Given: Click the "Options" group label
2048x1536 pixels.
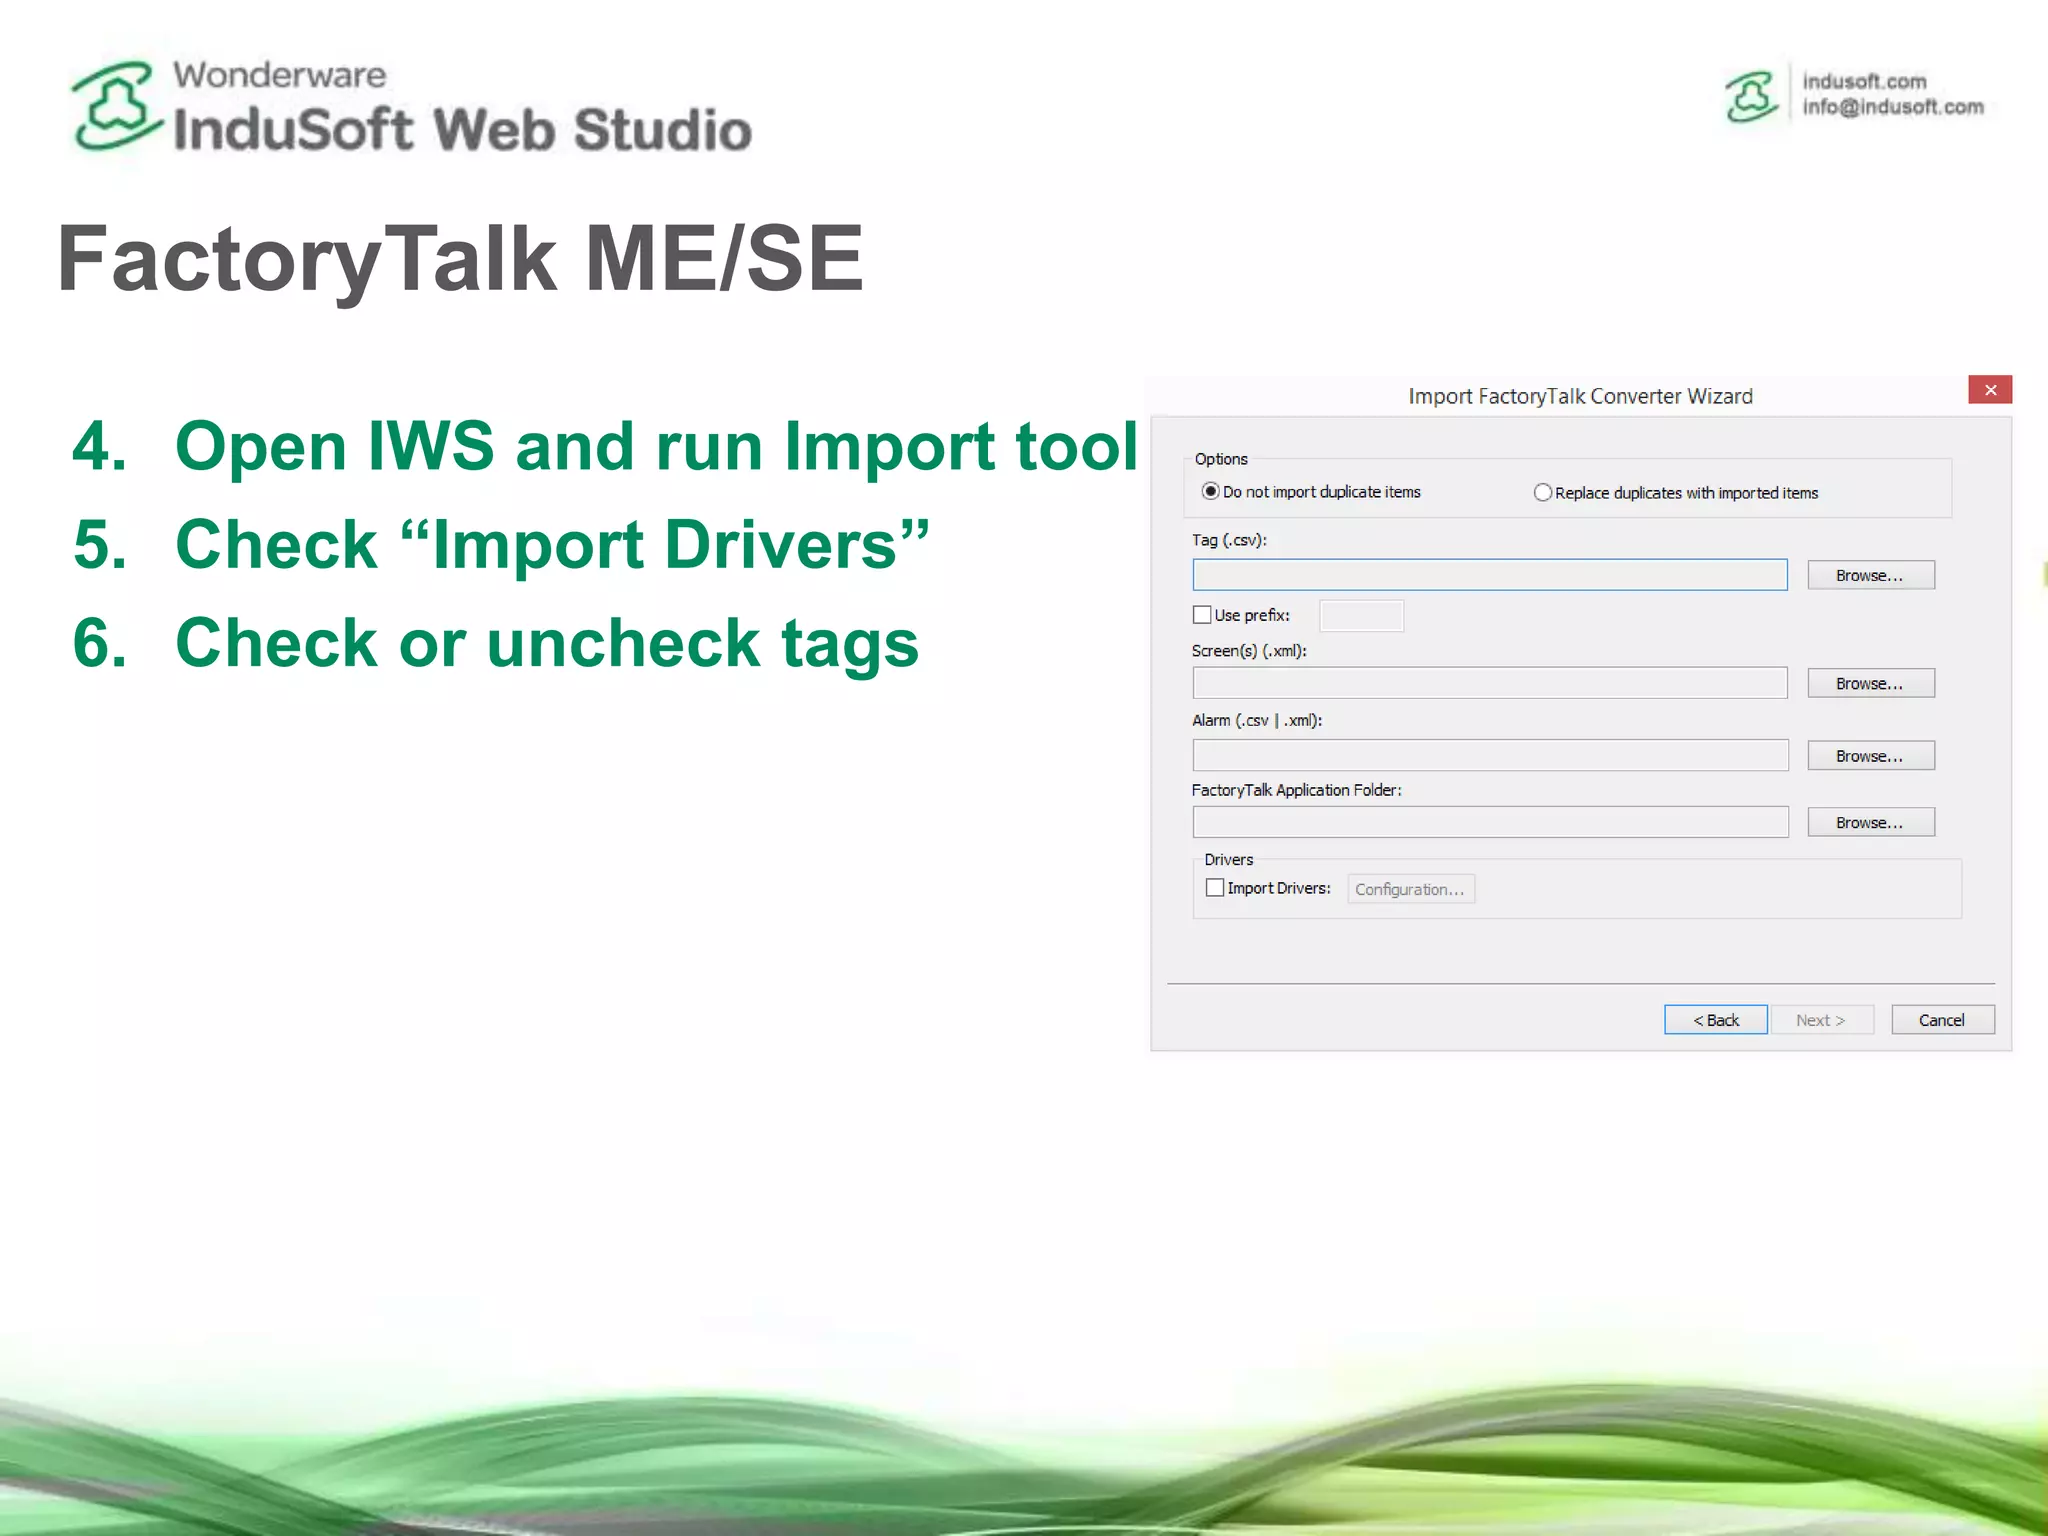Looking at the screenshot, I should tap(1221, 459).
